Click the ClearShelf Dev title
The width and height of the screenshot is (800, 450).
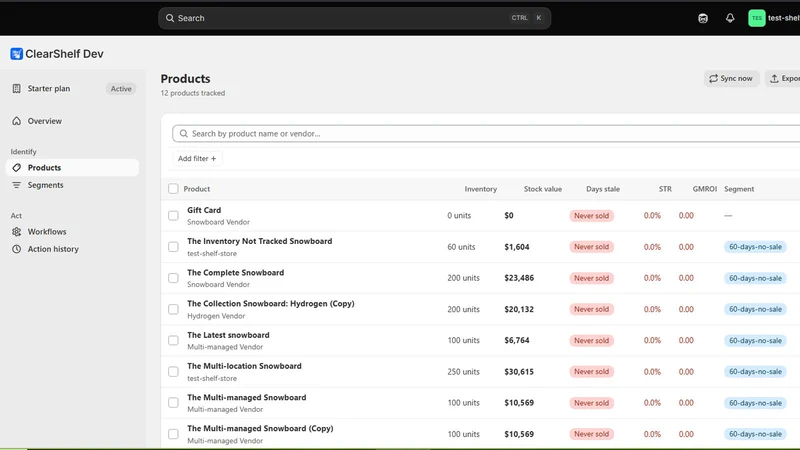pos(64,54)
